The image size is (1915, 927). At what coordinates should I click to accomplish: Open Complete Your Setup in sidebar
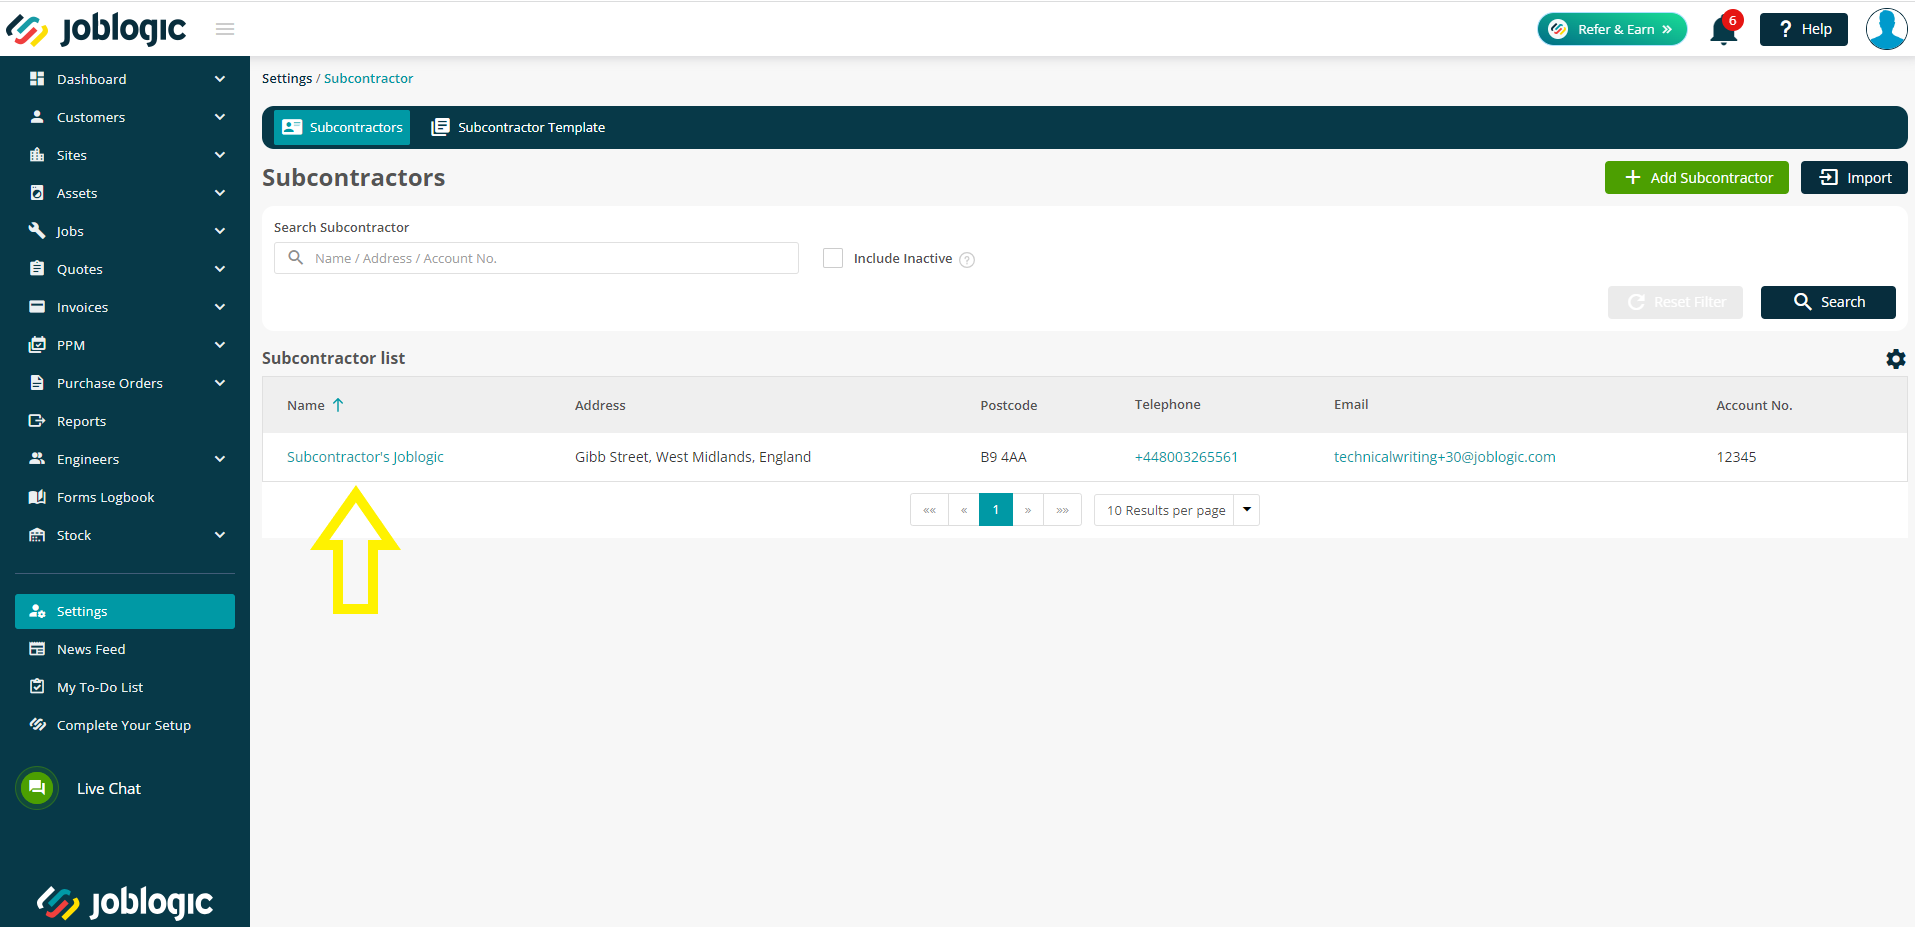coord(125,725)
